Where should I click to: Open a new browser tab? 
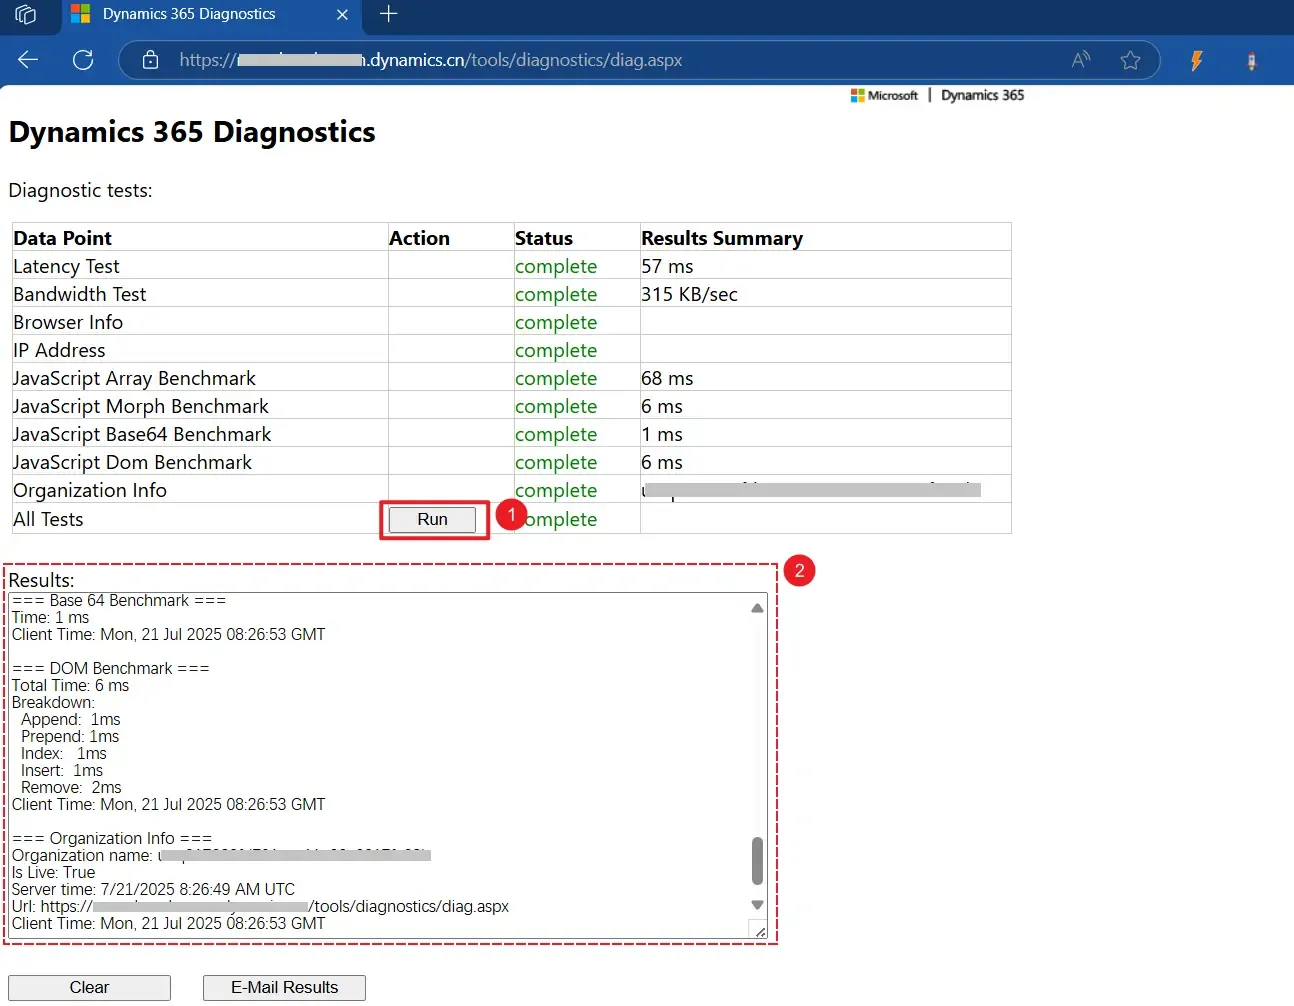(389, 14)
